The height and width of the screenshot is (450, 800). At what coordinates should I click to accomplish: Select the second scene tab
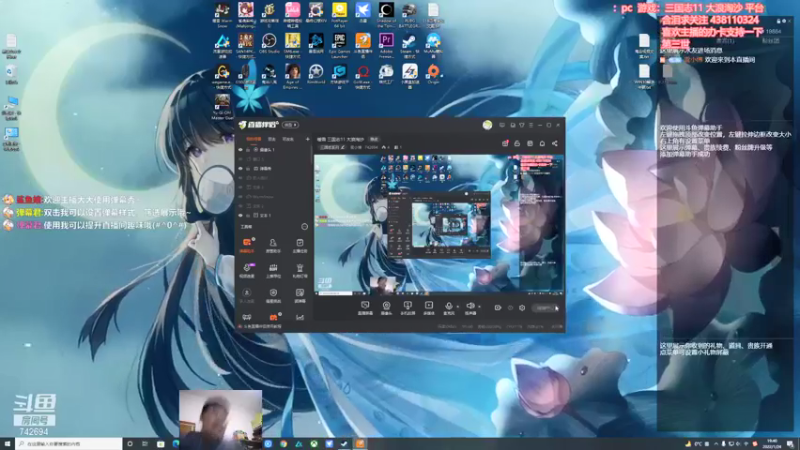272,139
